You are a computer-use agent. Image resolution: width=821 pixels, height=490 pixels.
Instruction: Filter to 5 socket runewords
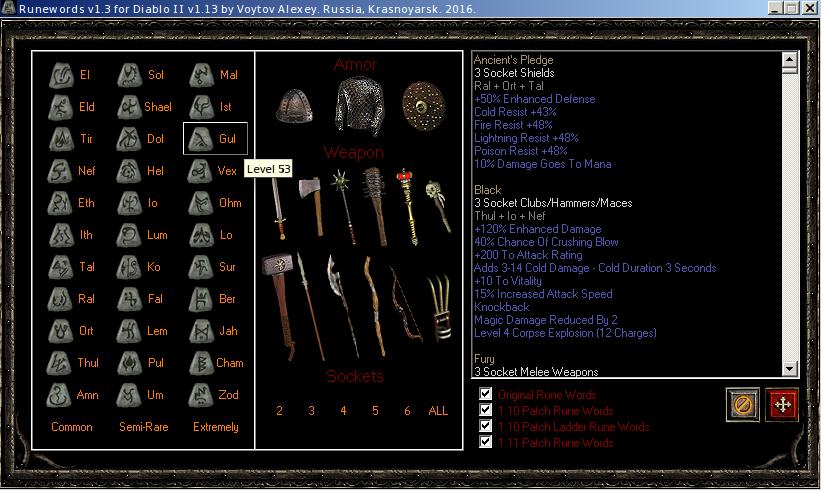[x=375, y=411]
